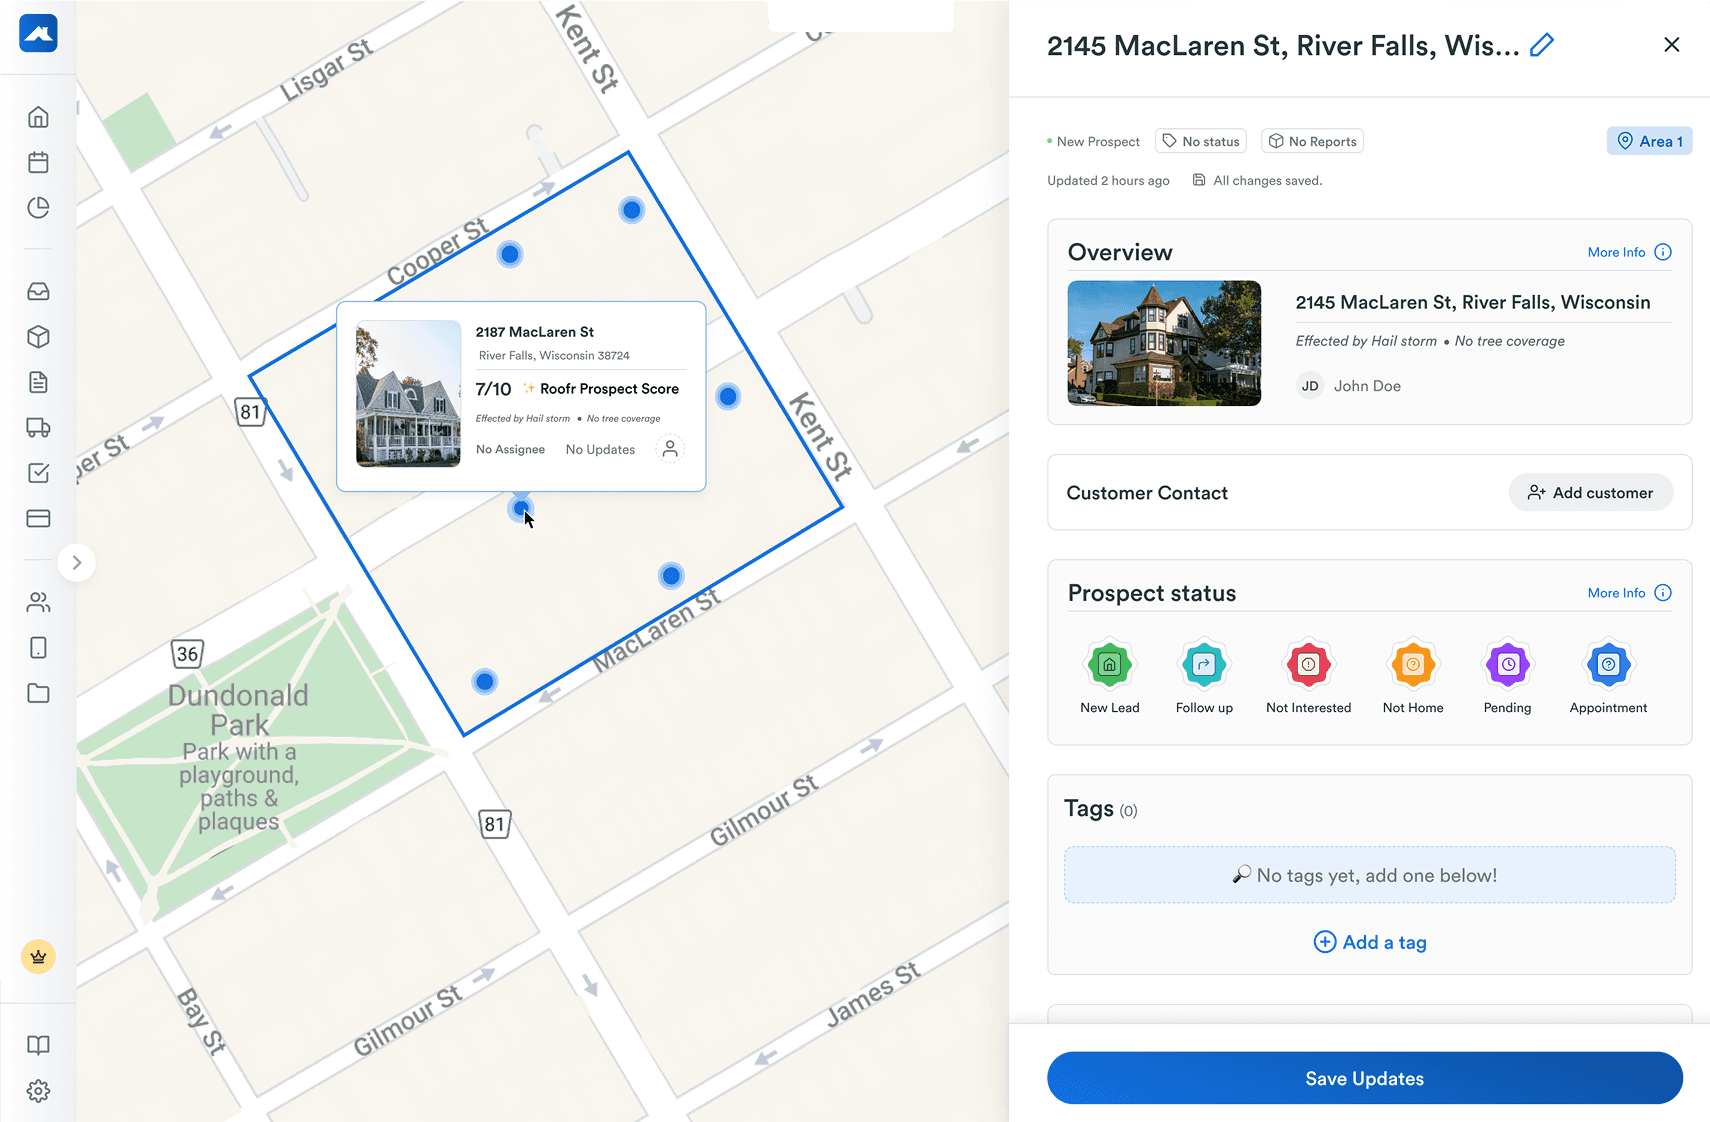Viewport: 1710px width, 1122px height.
Task: Click map pin to the right of popup card
Action: [728, 397]
